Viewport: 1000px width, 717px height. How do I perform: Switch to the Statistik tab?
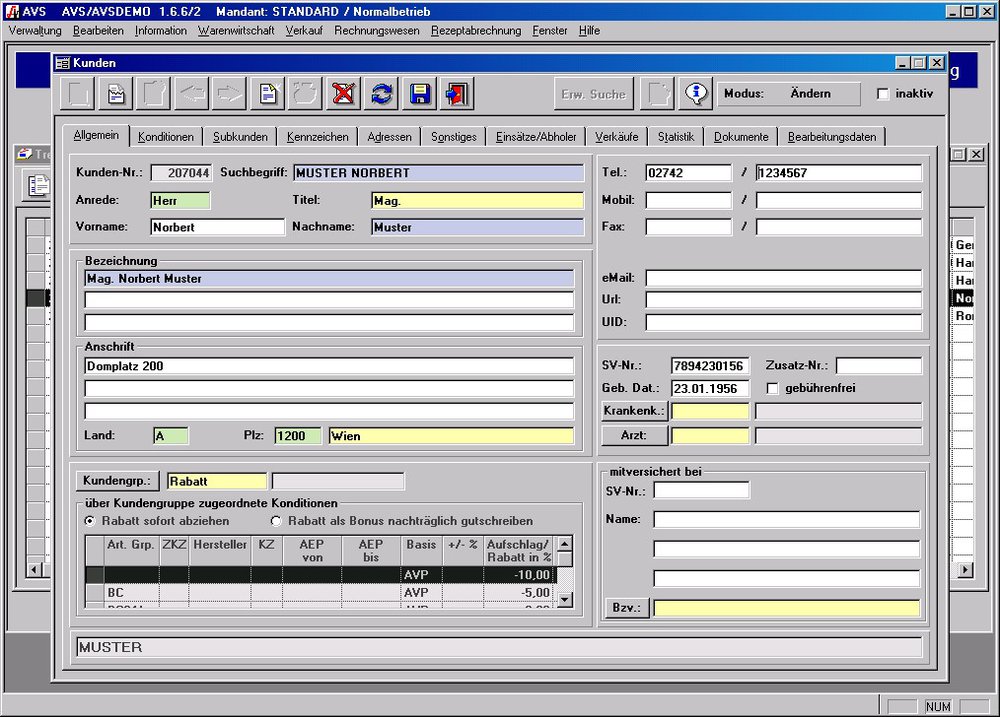[x=675, y=137]
